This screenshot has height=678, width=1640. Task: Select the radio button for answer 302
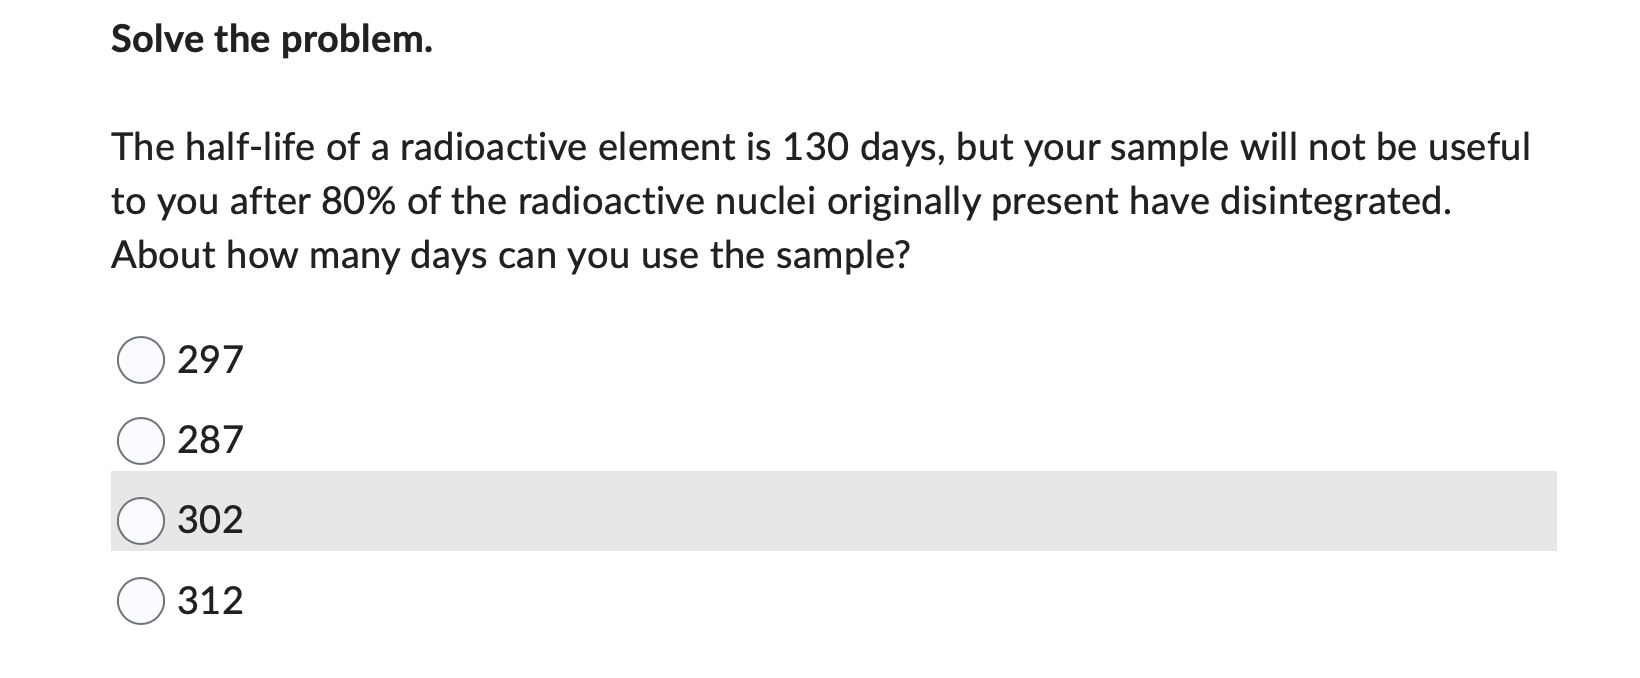coord(141,520)
